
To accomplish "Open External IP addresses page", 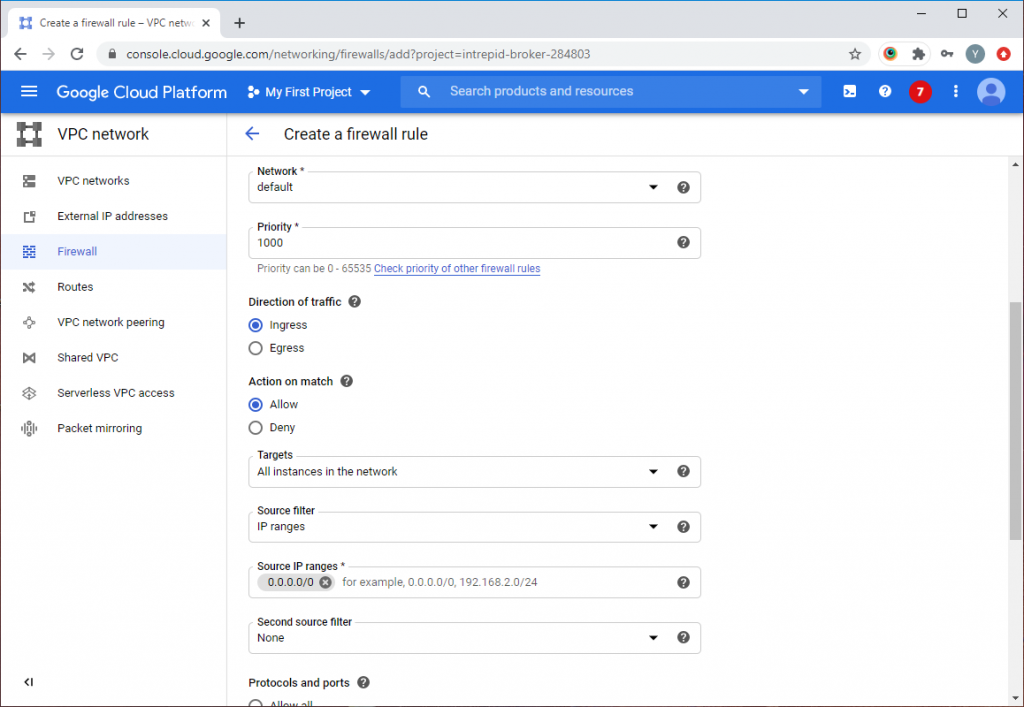I will pyautogui.click(x=112, y=216).
